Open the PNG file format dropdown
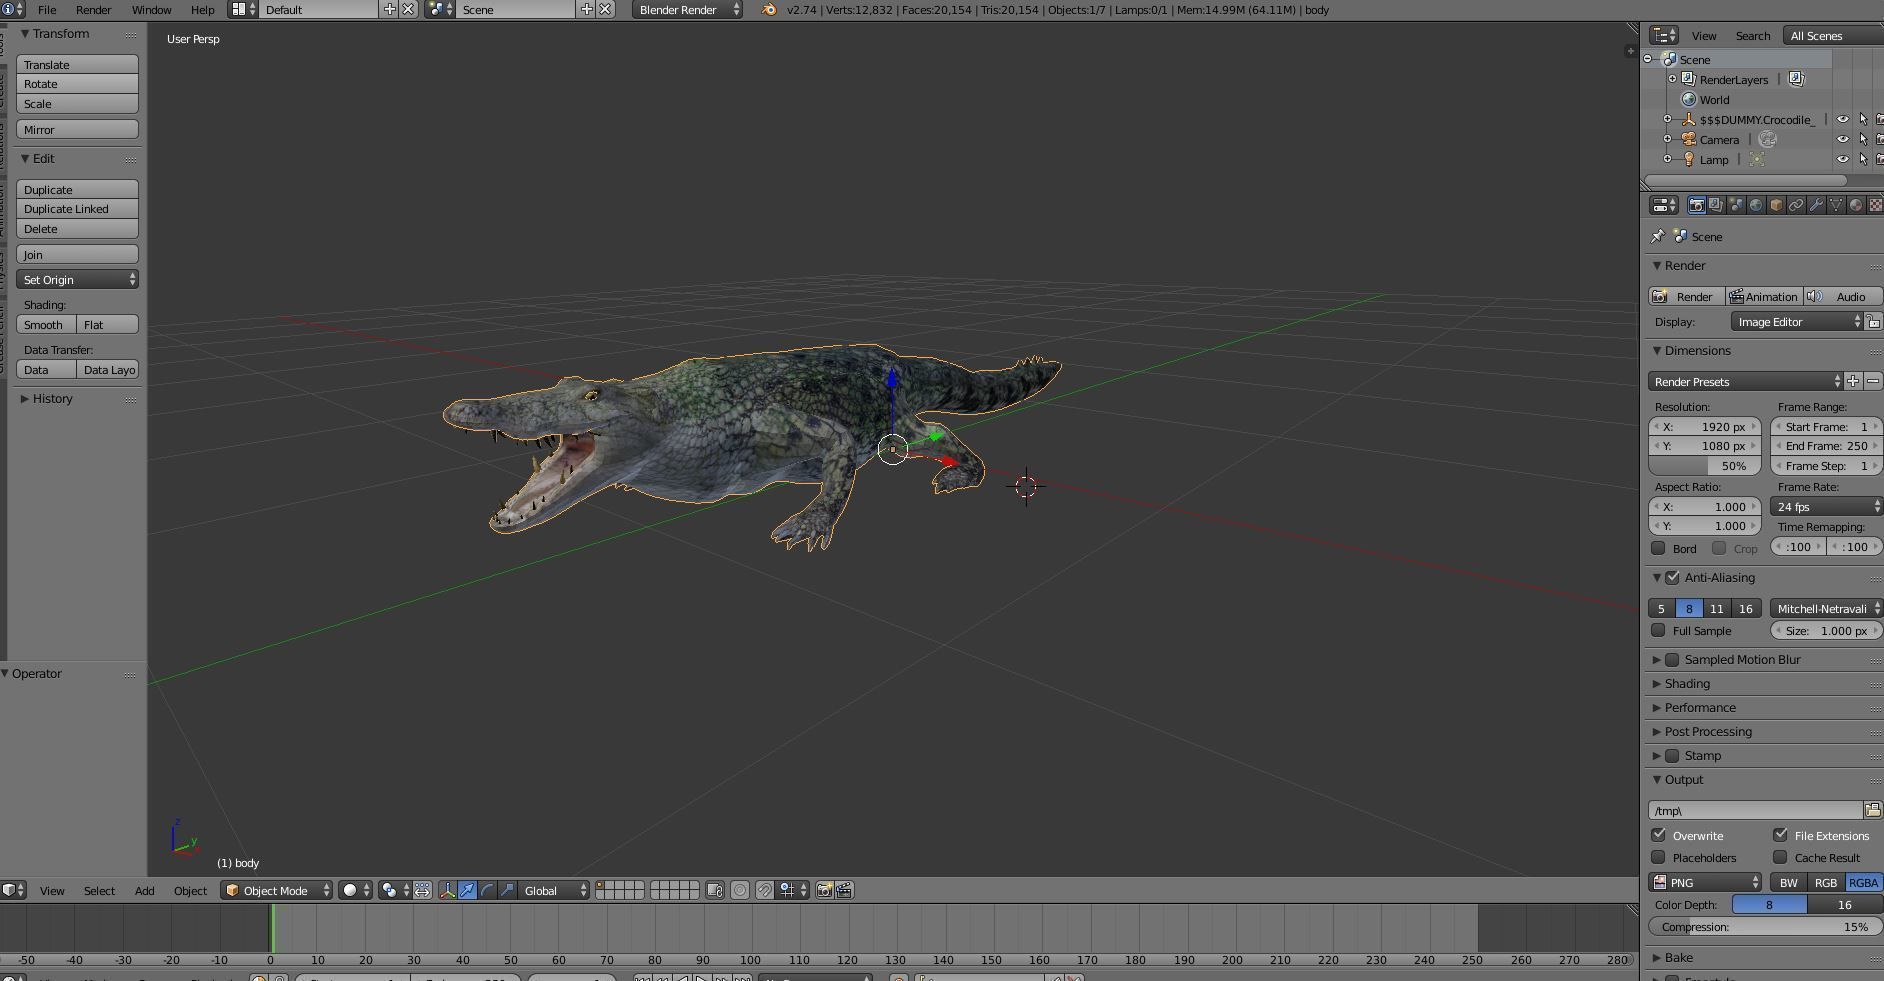This screenshot has width=1884, height=981. click(1705, 882)
